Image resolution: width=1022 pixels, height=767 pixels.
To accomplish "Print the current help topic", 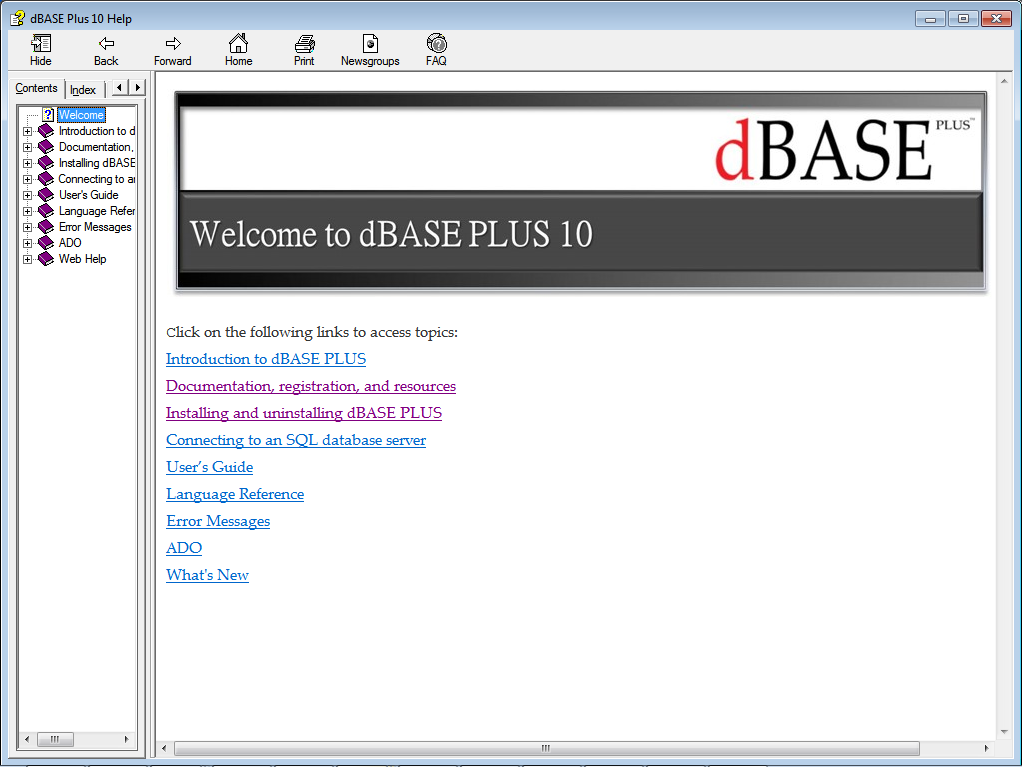I will [x=304, y=44].
